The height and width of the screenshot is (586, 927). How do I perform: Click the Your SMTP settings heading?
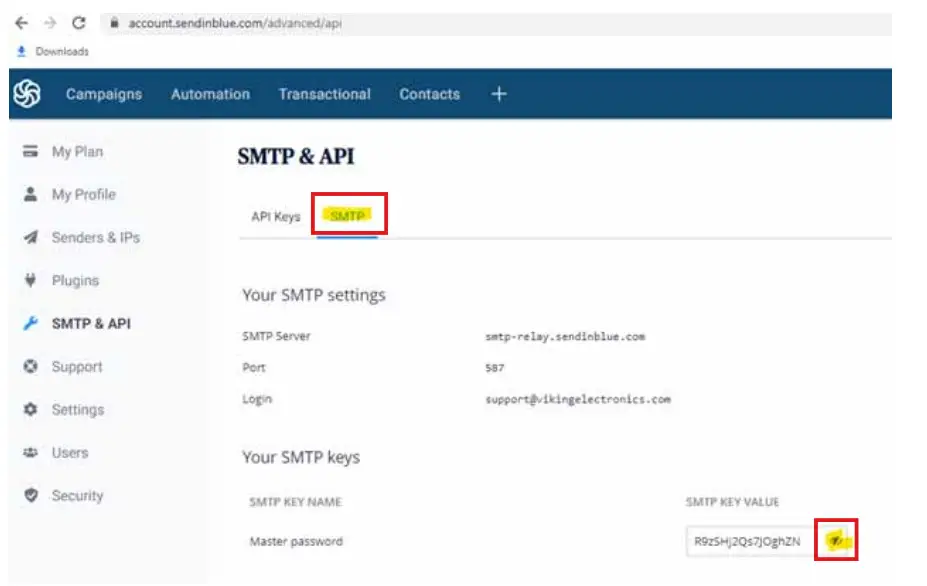point(313,295)
